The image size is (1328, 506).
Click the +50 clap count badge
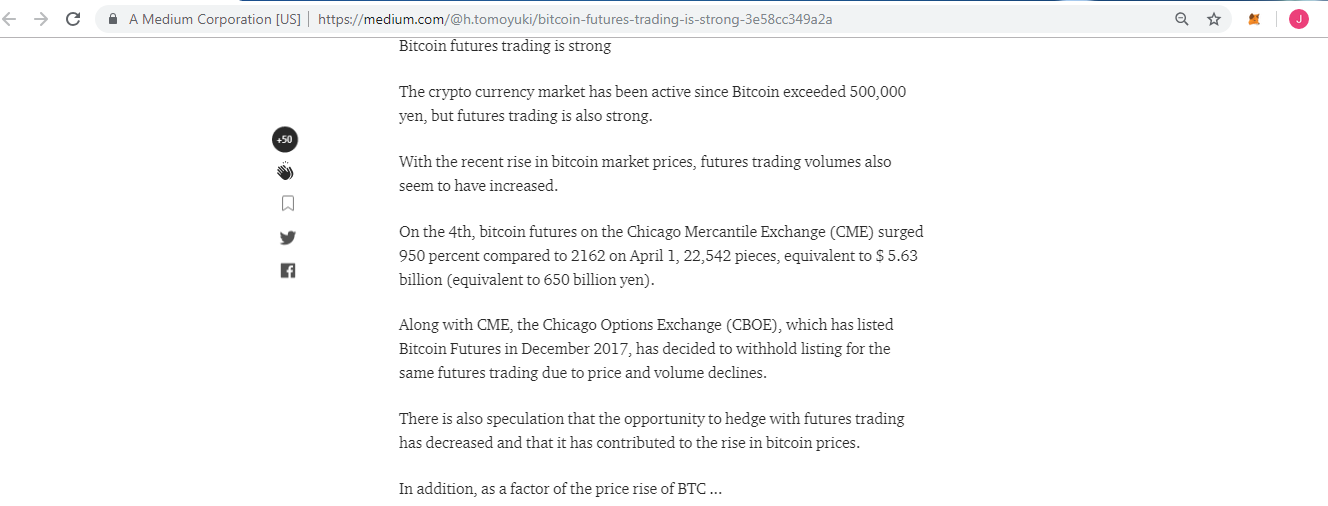(x=285, y=139)
